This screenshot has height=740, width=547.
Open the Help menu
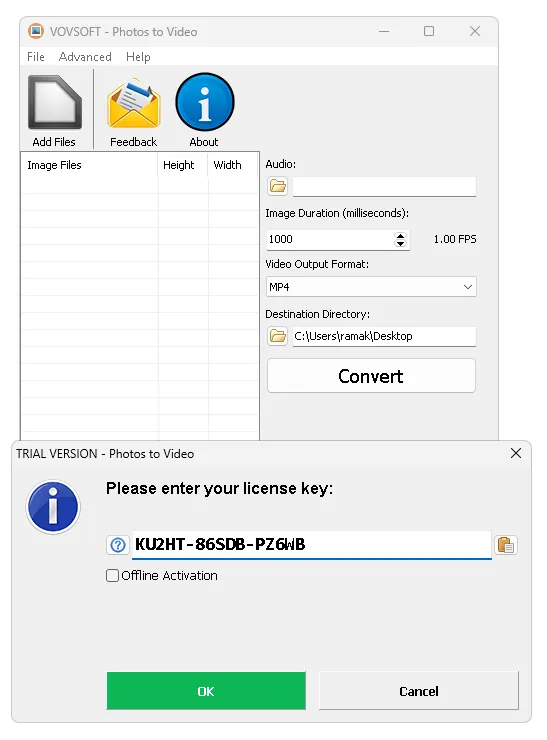click(x=138, y=57)
